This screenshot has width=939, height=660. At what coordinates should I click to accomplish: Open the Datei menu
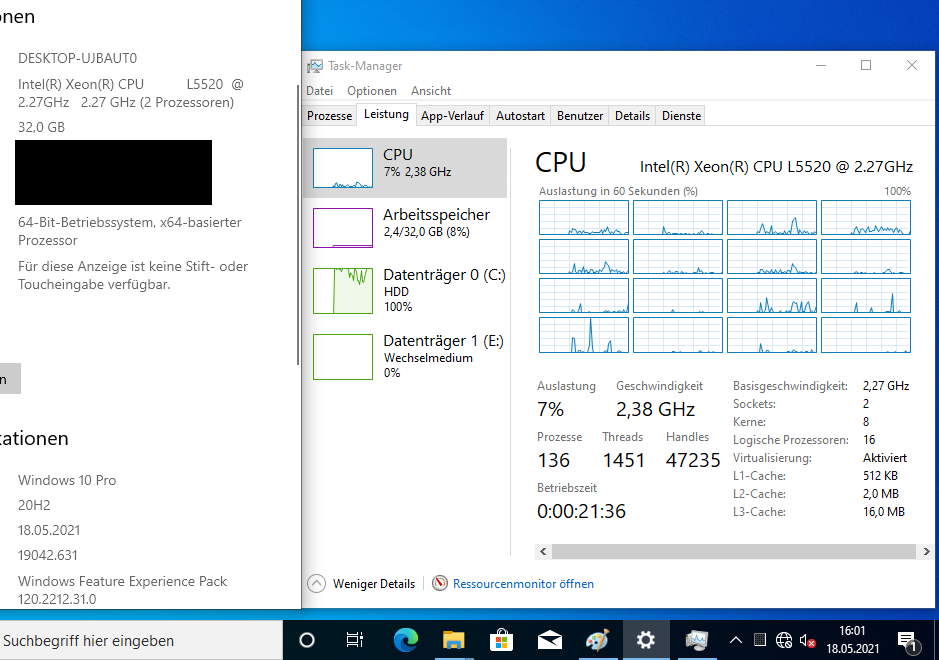(x=319, y=91)
